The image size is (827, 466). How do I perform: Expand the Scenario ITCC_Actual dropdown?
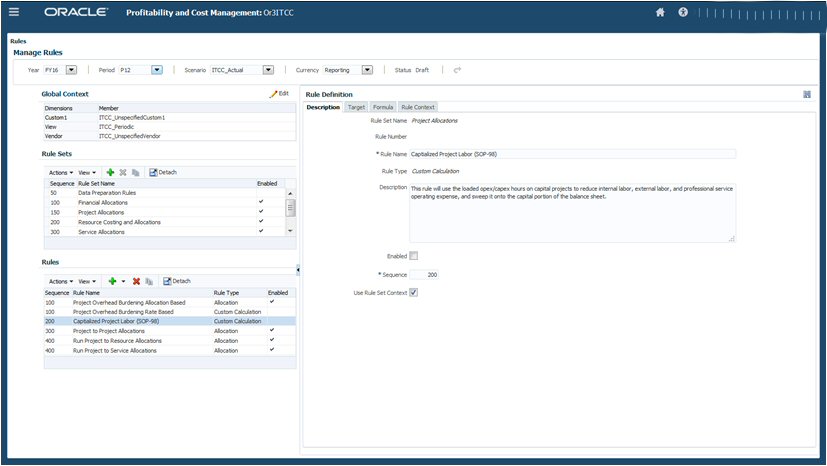pos(267,70)
